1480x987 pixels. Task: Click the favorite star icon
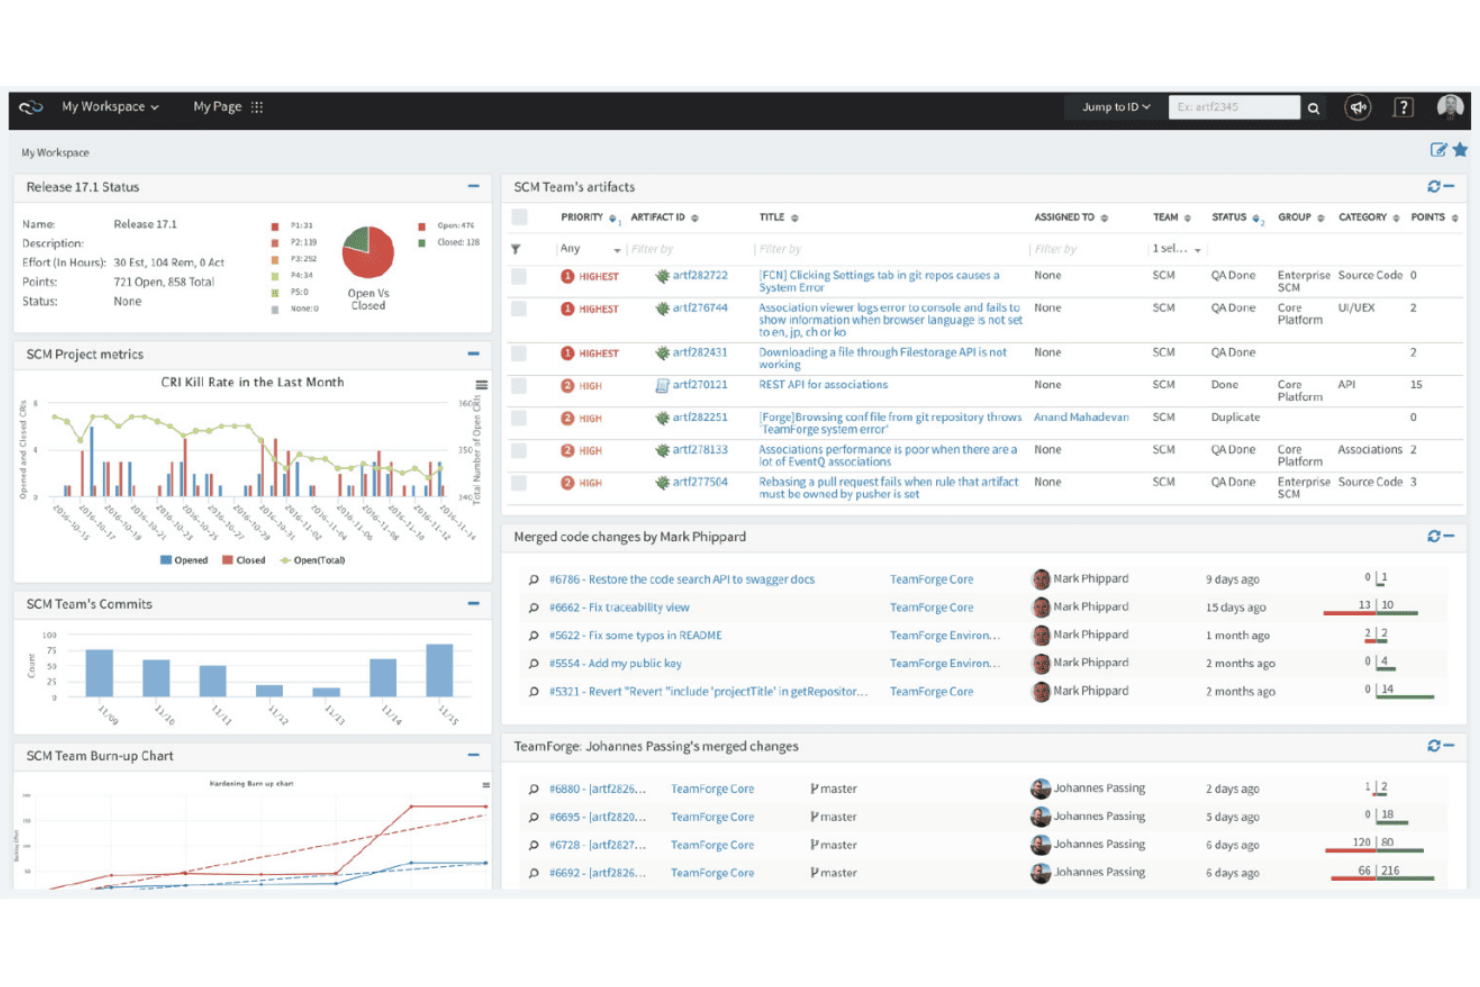click(x=1460, y=150)
